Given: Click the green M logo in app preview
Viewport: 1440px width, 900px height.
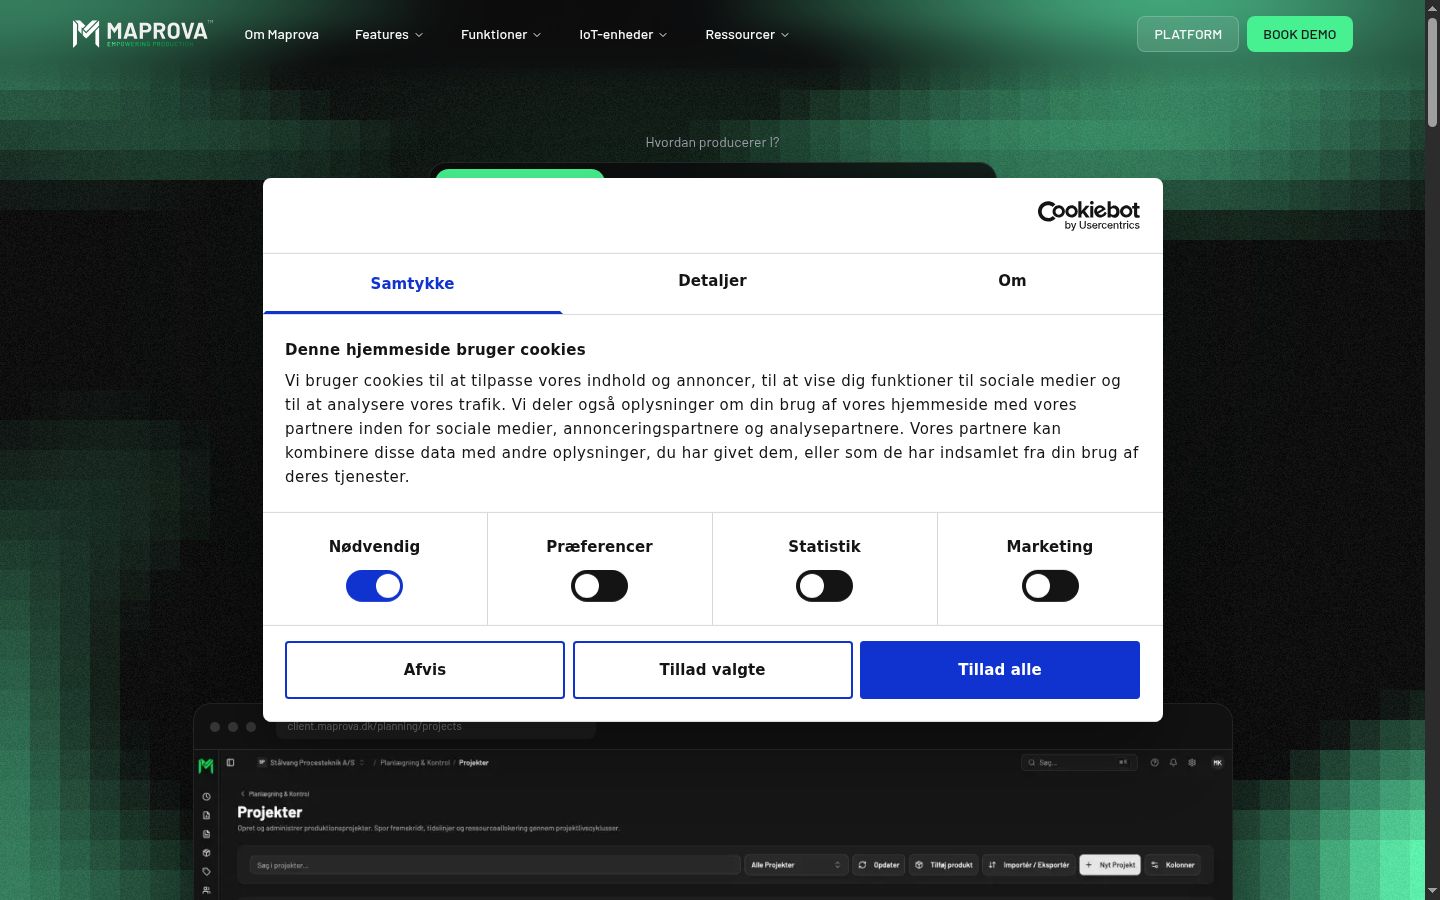Looking at the screenshot, I should (206, 766).
